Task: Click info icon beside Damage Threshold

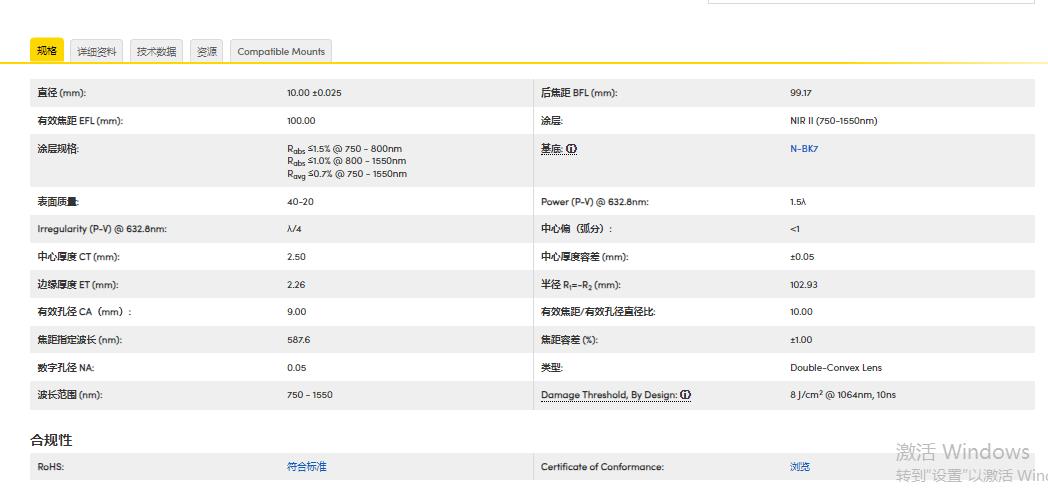Action: (x=686, y=395)
